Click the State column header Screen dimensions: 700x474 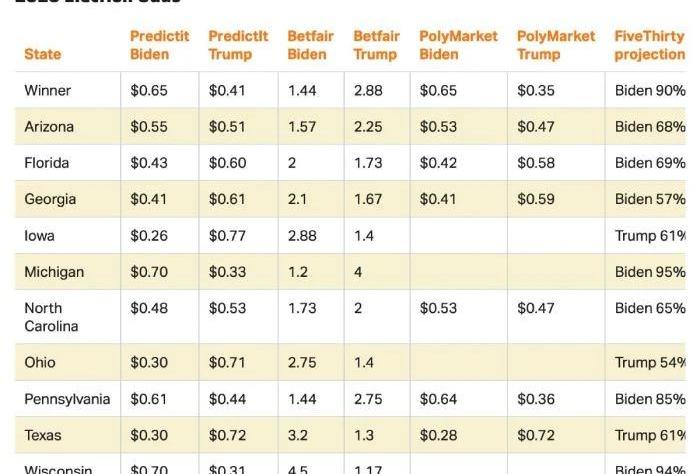[x=42, y=54]
